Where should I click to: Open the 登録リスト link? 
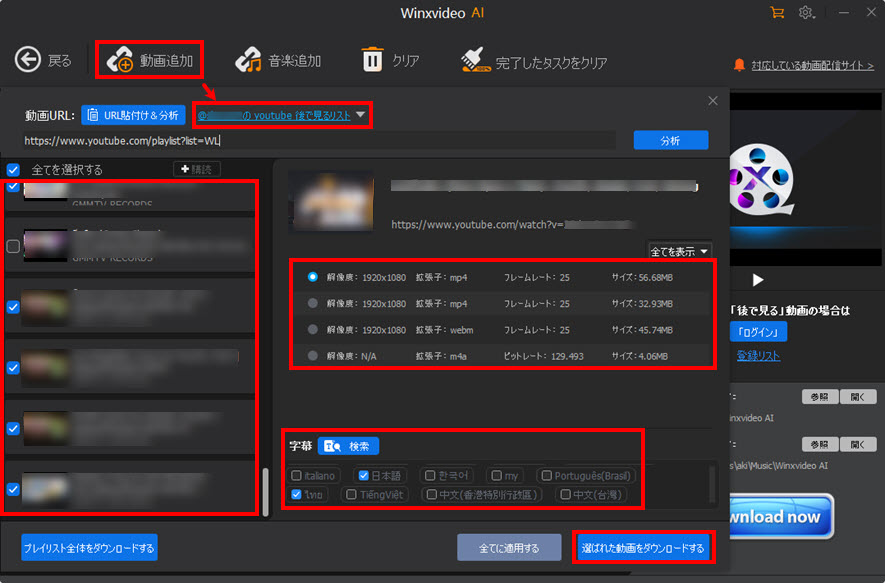(x=758, y=356)
